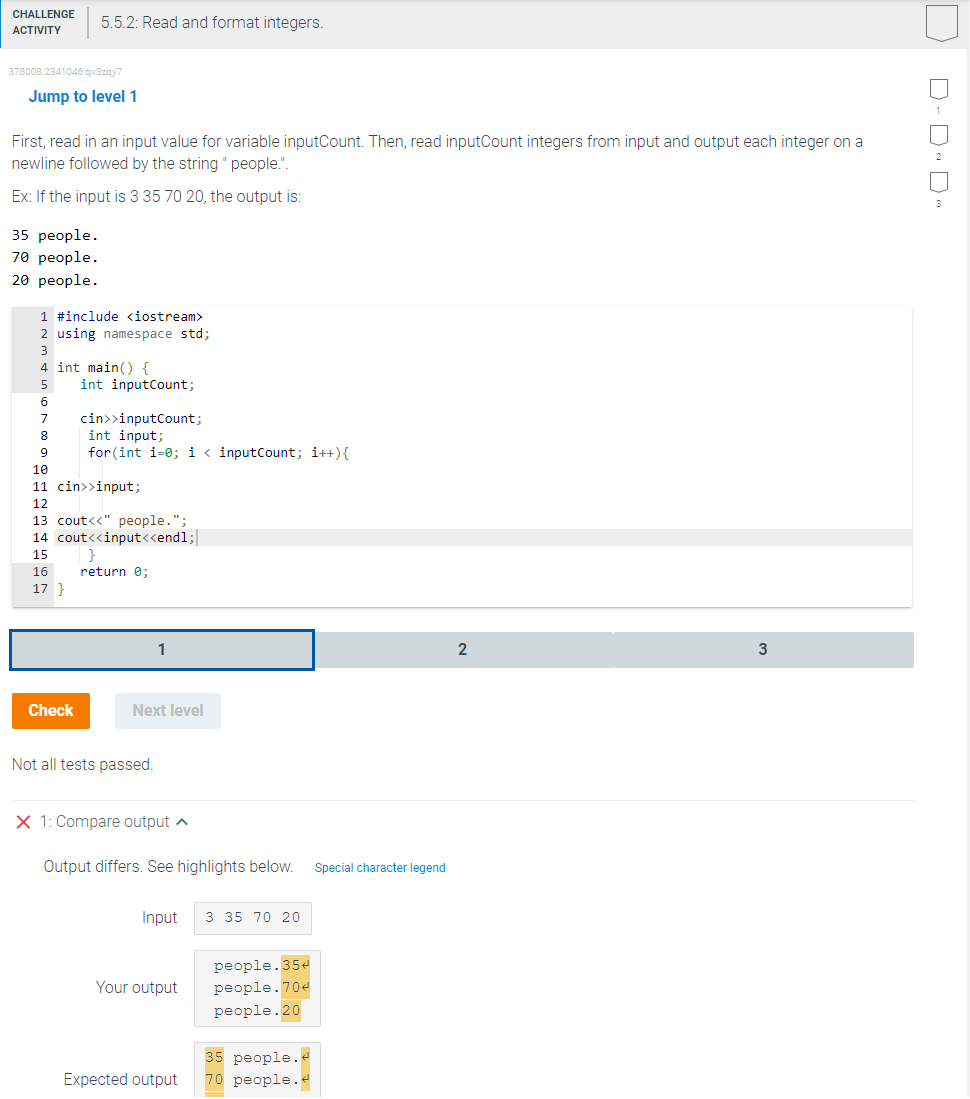Click the highlighted whitespace before 35

click(x=214, y=1057)
